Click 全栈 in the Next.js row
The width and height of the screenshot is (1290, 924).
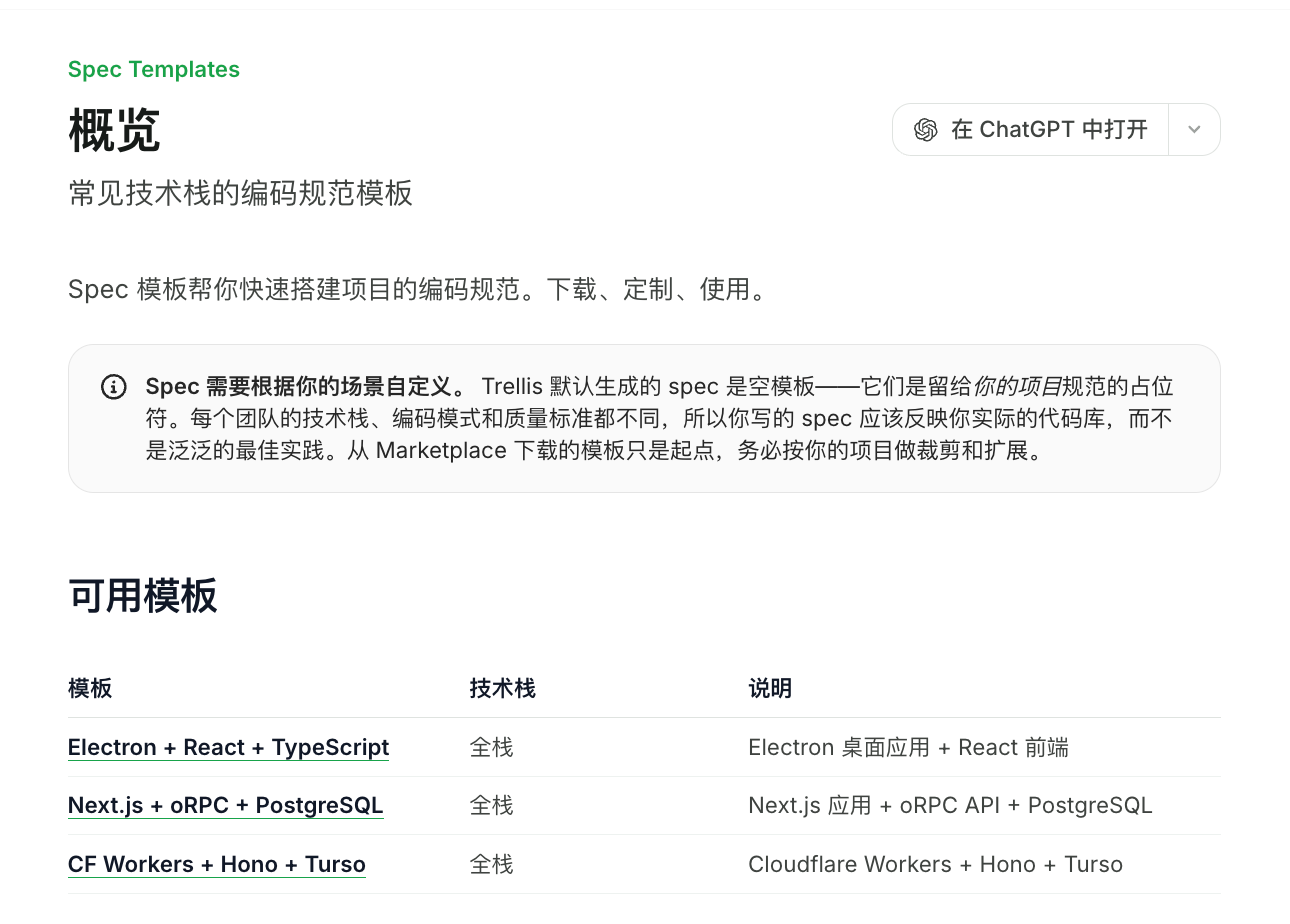point(492,806)
